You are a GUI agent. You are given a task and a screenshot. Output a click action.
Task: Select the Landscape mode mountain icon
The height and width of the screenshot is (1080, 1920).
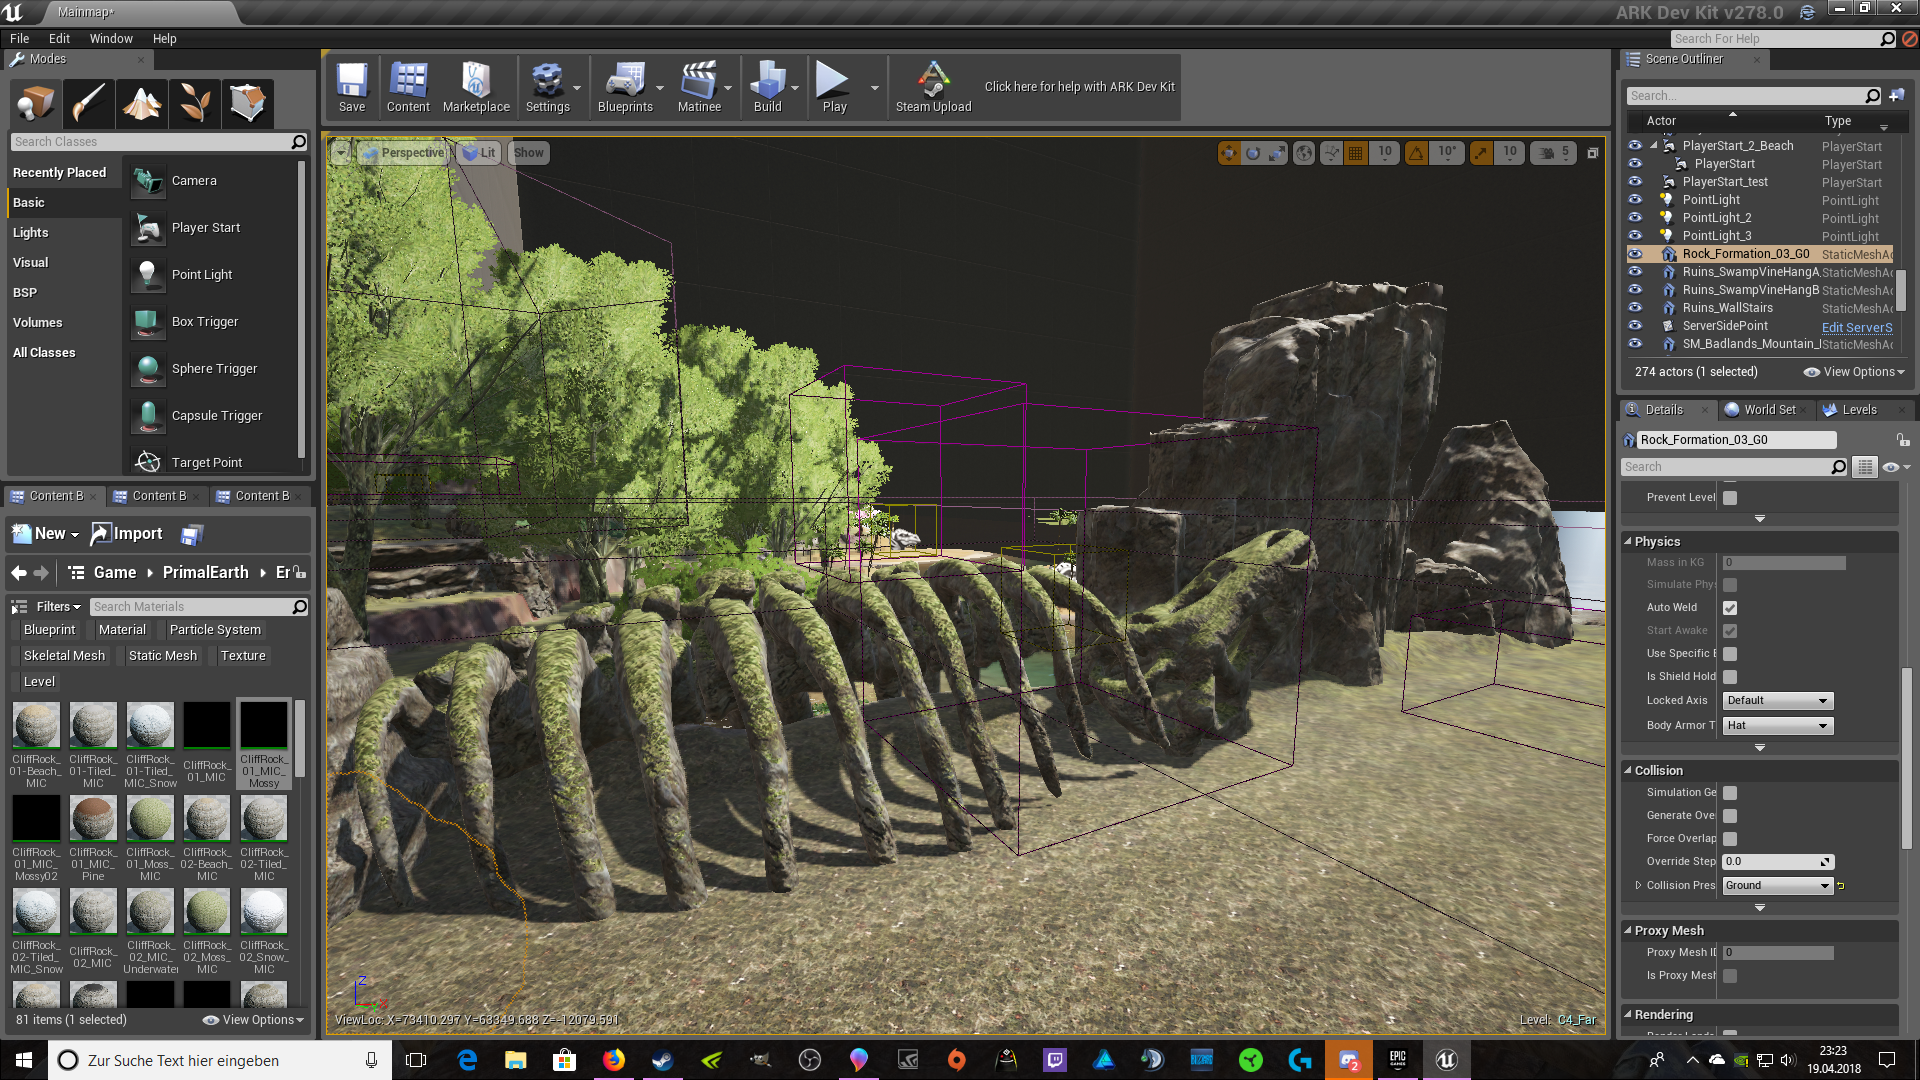(x=142, y=102)
